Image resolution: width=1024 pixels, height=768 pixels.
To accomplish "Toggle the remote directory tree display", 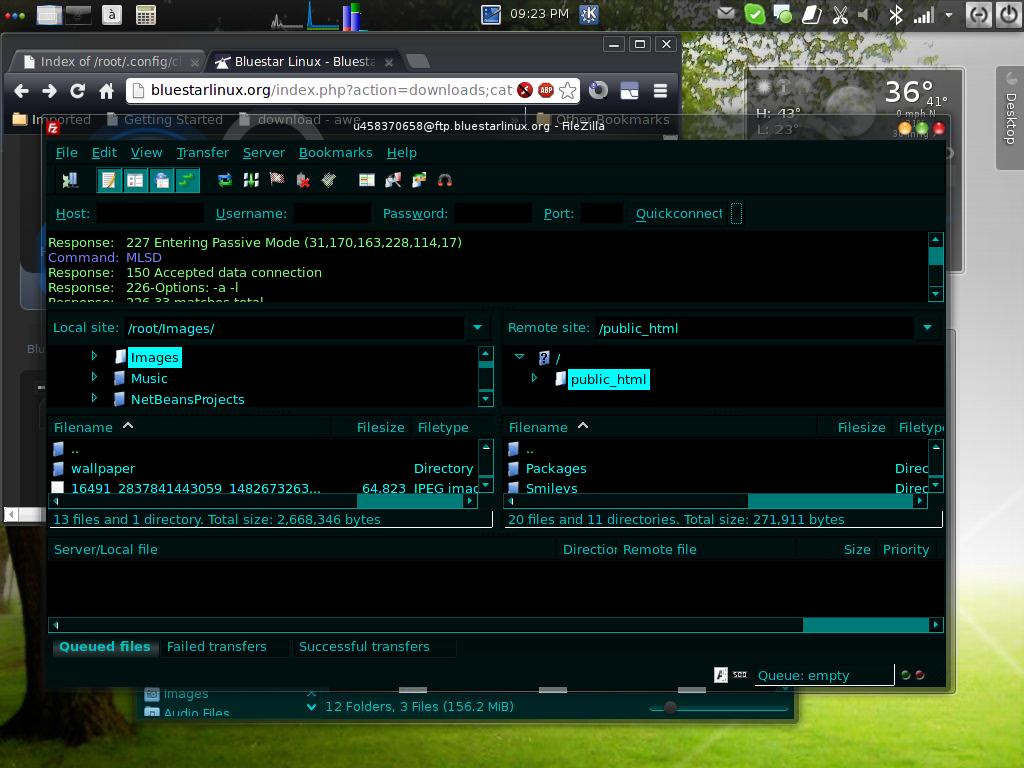I will (x=161, y=180).
